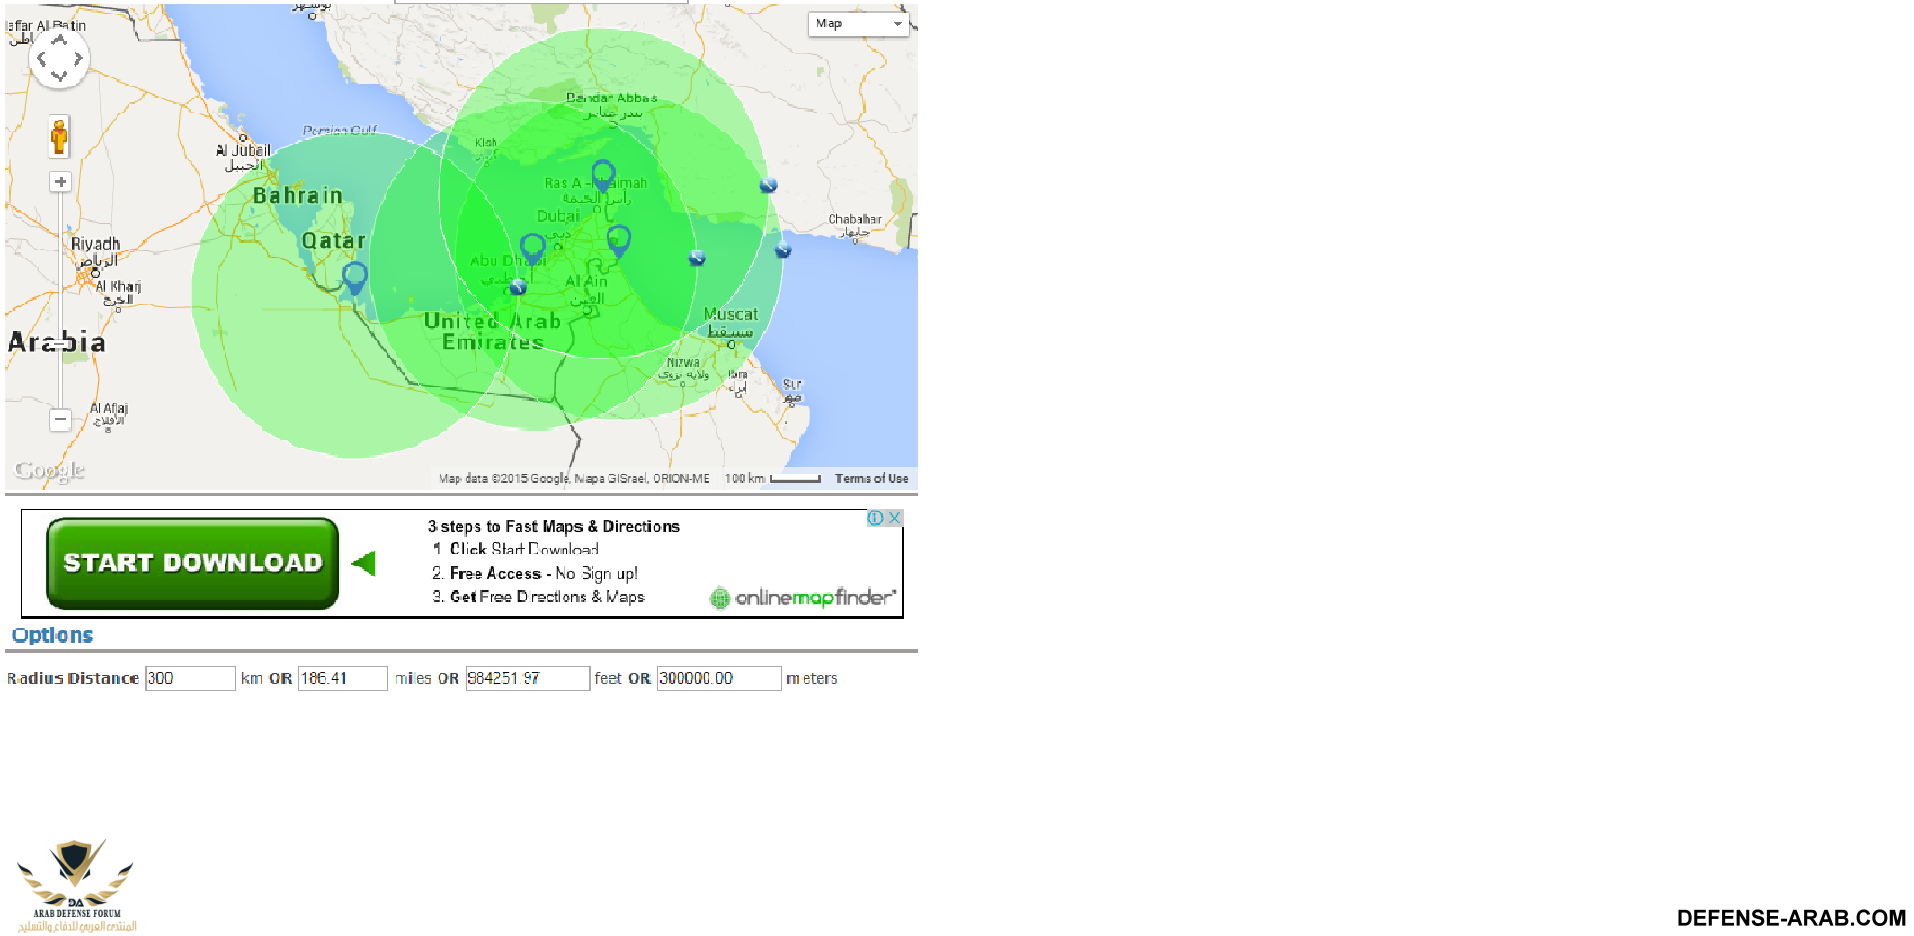Select the blue pin over Abu Dhabi
This screenshot has width=1914, height=936.
[533, 247]
